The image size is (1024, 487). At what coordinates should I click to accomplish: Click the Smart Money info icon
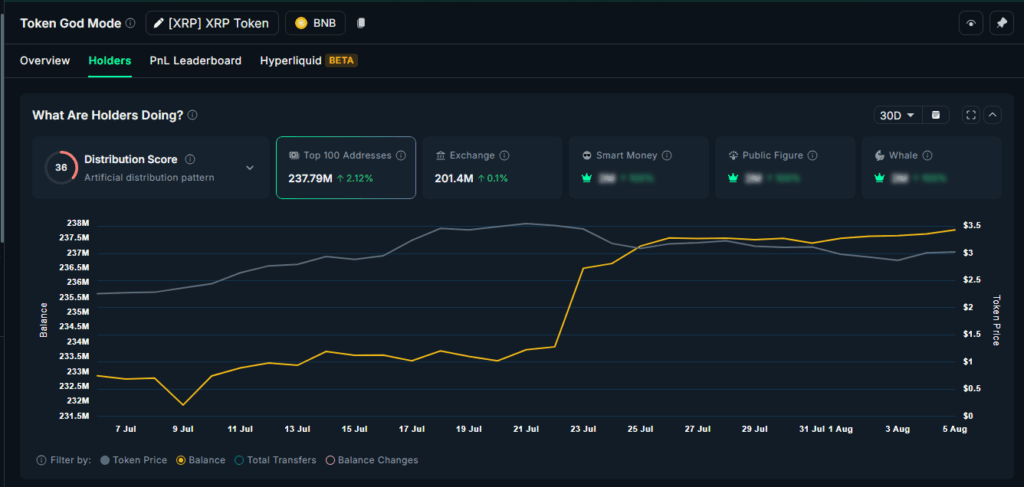(667, 156)
